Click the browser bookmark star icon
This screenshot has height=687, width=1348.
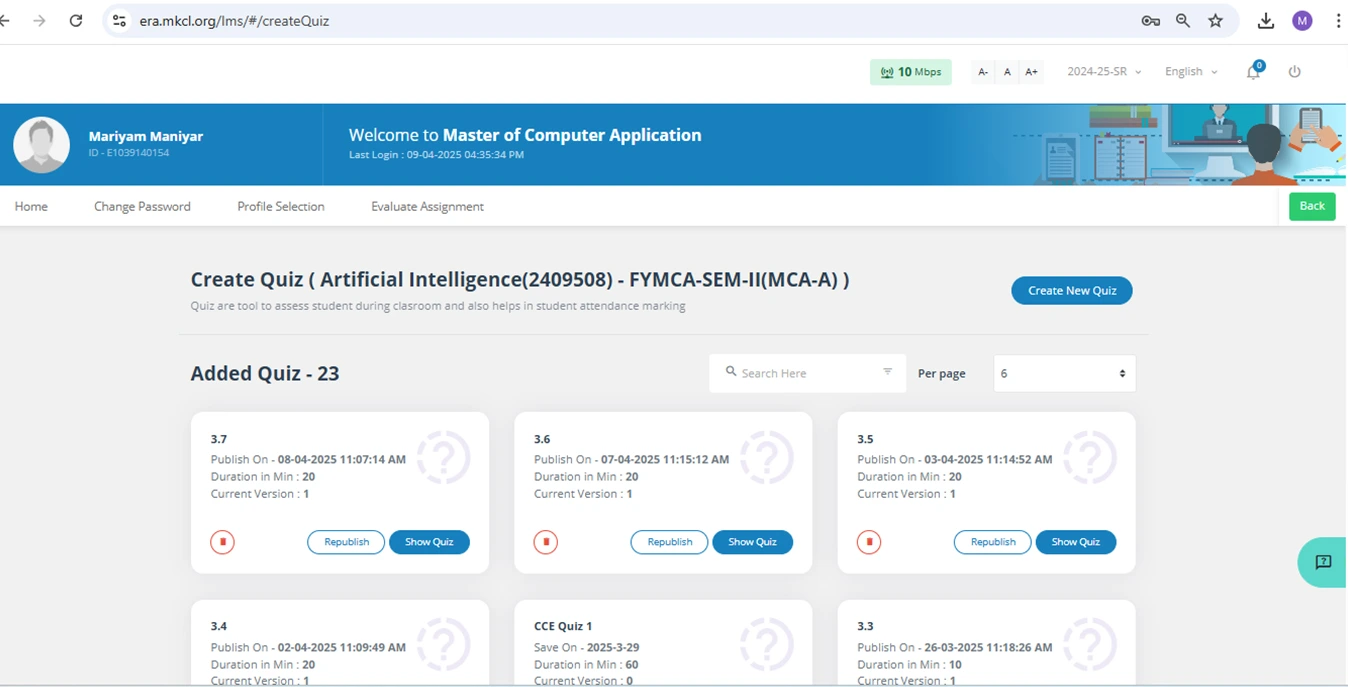pos(1215,21)
